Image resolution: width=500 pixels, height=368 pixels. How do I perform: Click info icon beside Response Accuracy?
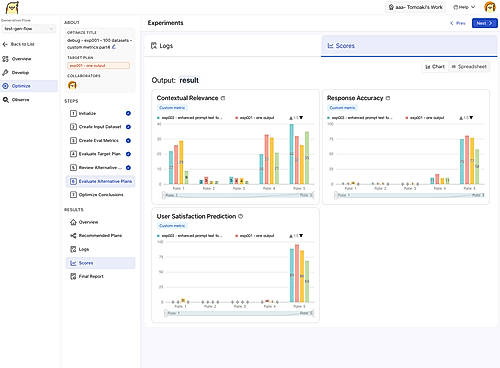(388, 98)
